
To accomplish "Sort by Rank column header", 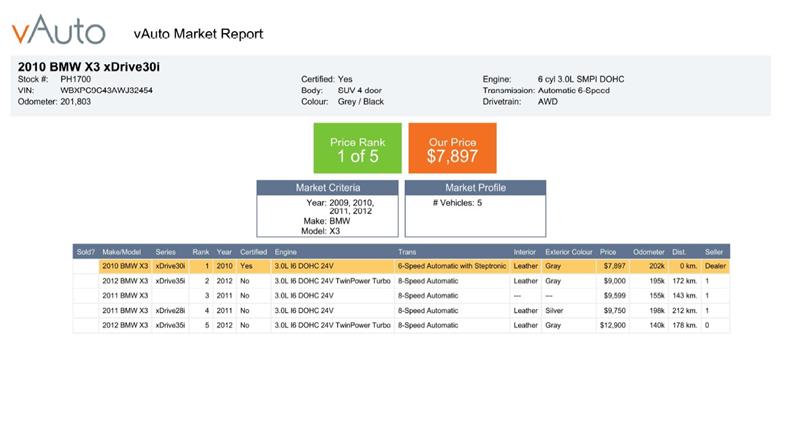I will tap(201, 252).
